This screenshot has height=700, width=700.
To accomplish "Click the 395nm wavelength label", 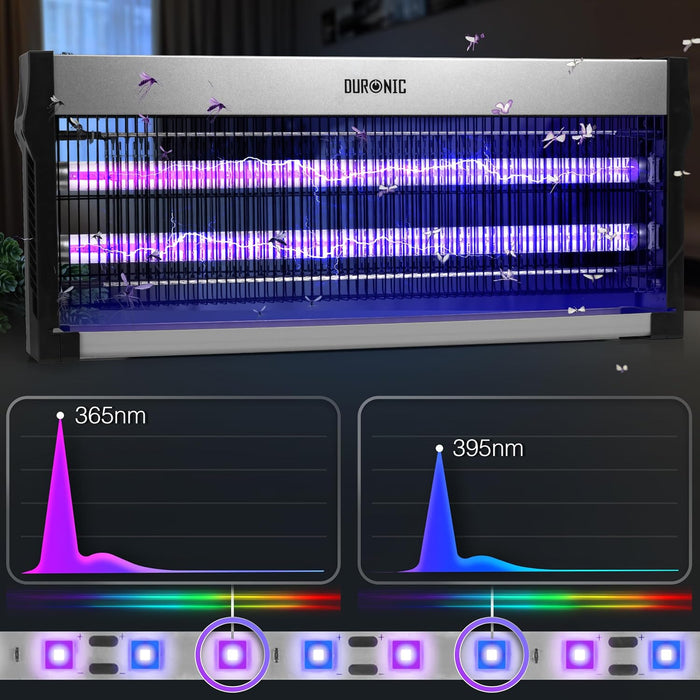I will tap(488, 448).
